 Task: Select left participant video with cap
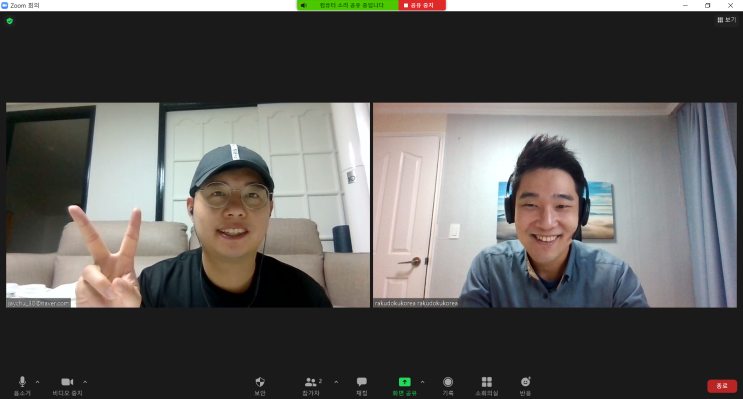pos(188,205)
